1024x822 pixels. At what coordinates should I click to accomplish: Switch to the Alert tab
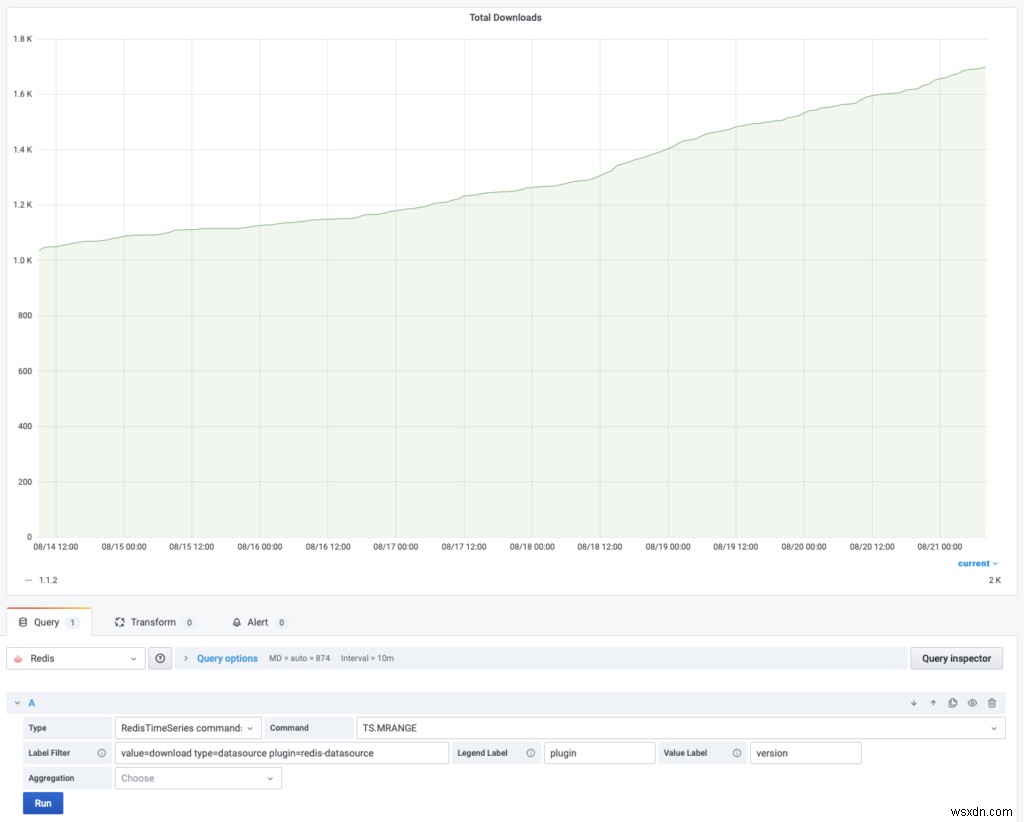(258, 621)
